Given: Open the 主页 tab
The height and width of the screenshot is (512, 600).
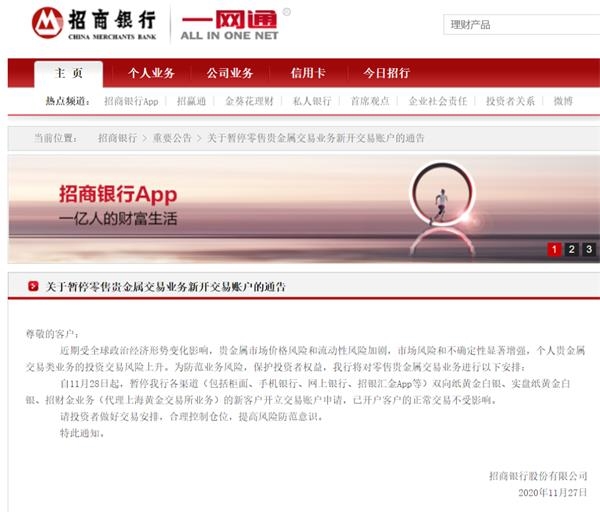Looking at the screenshot, I should [x=68, y=73].
